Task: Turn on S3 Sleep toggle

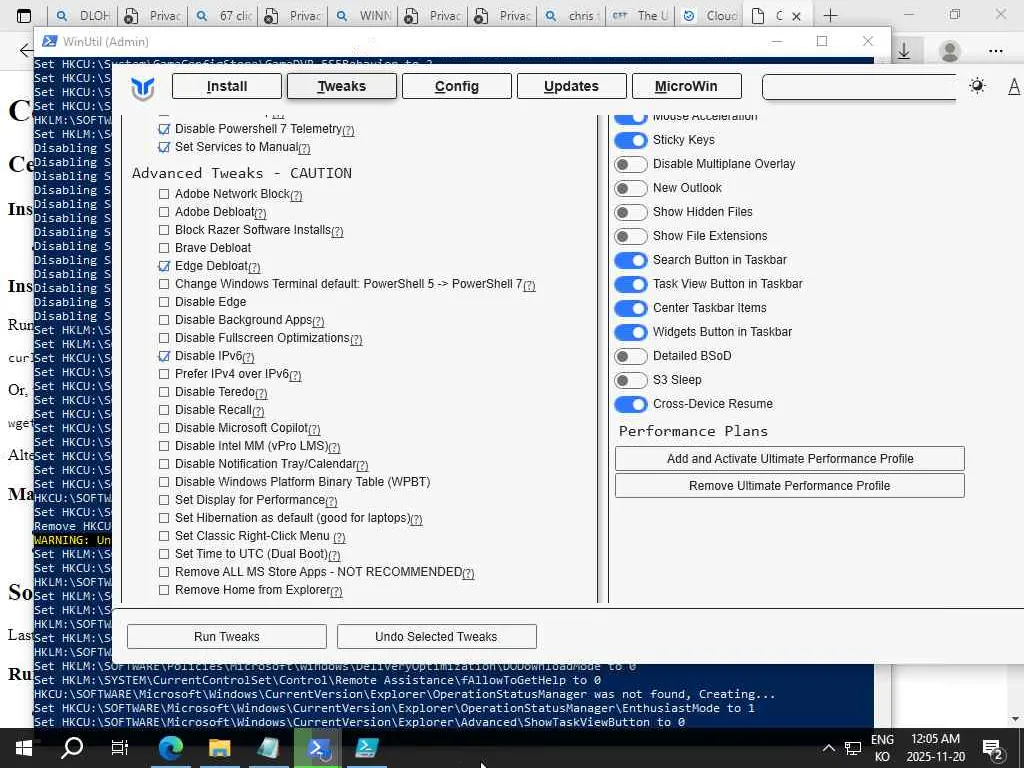Action: 631,380
